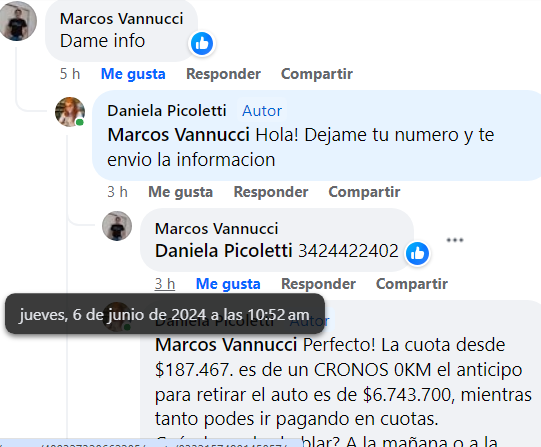This screenshot has height=447, width=541.
Task: Click the "5 h" timestamp link
Action: click(x=70, y=74)
